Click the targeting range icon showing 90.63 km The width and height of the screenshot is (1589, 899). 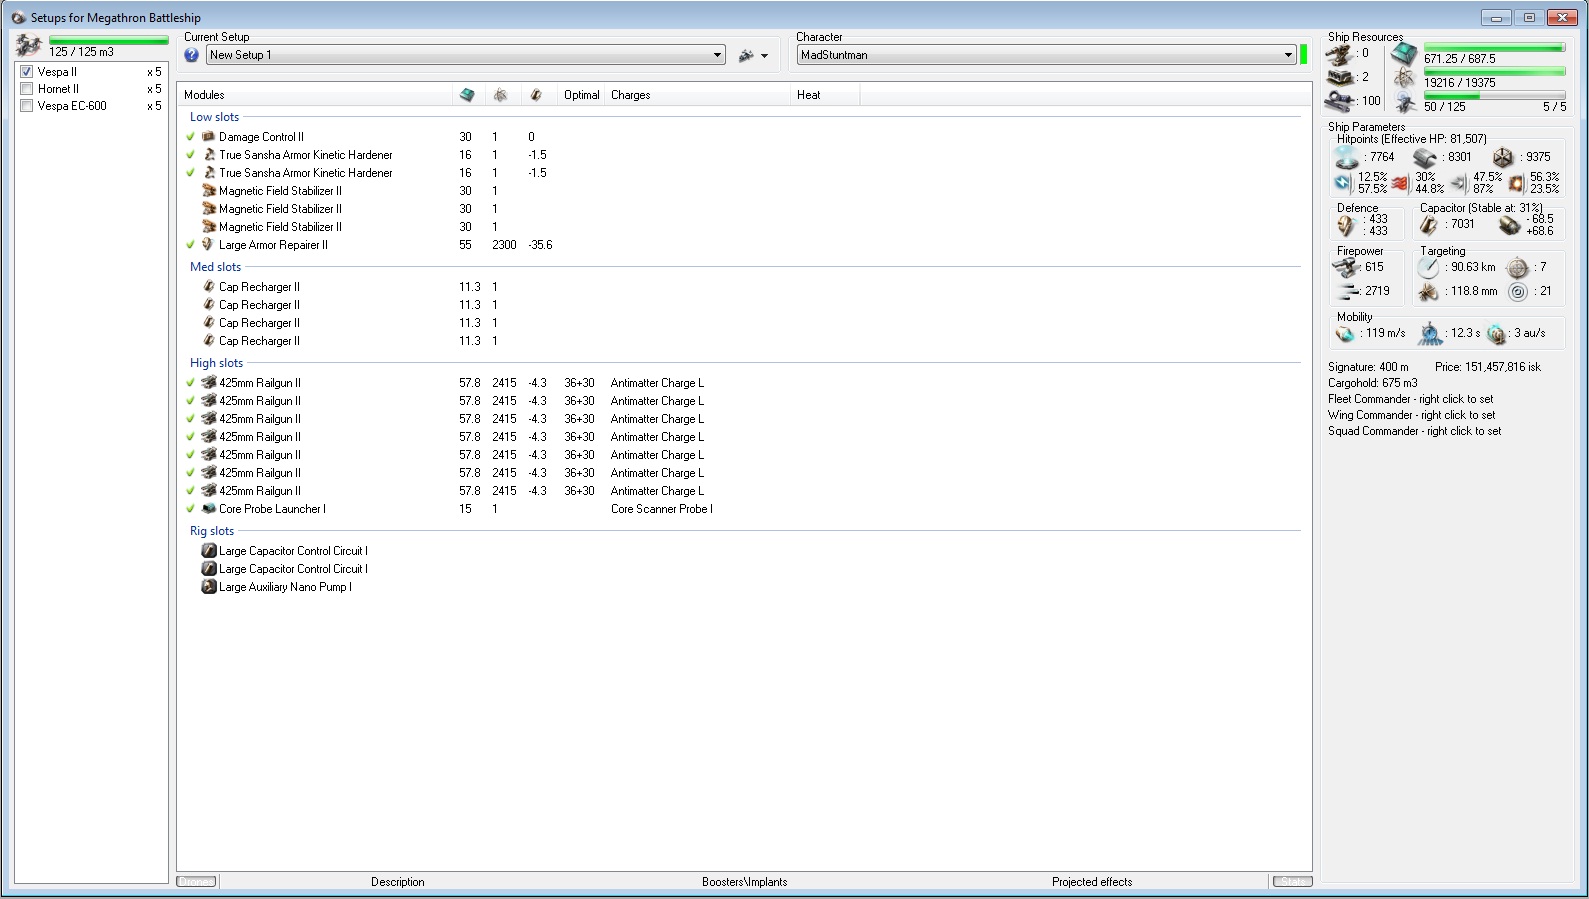pyautogui.click(x=1428, y=268)
